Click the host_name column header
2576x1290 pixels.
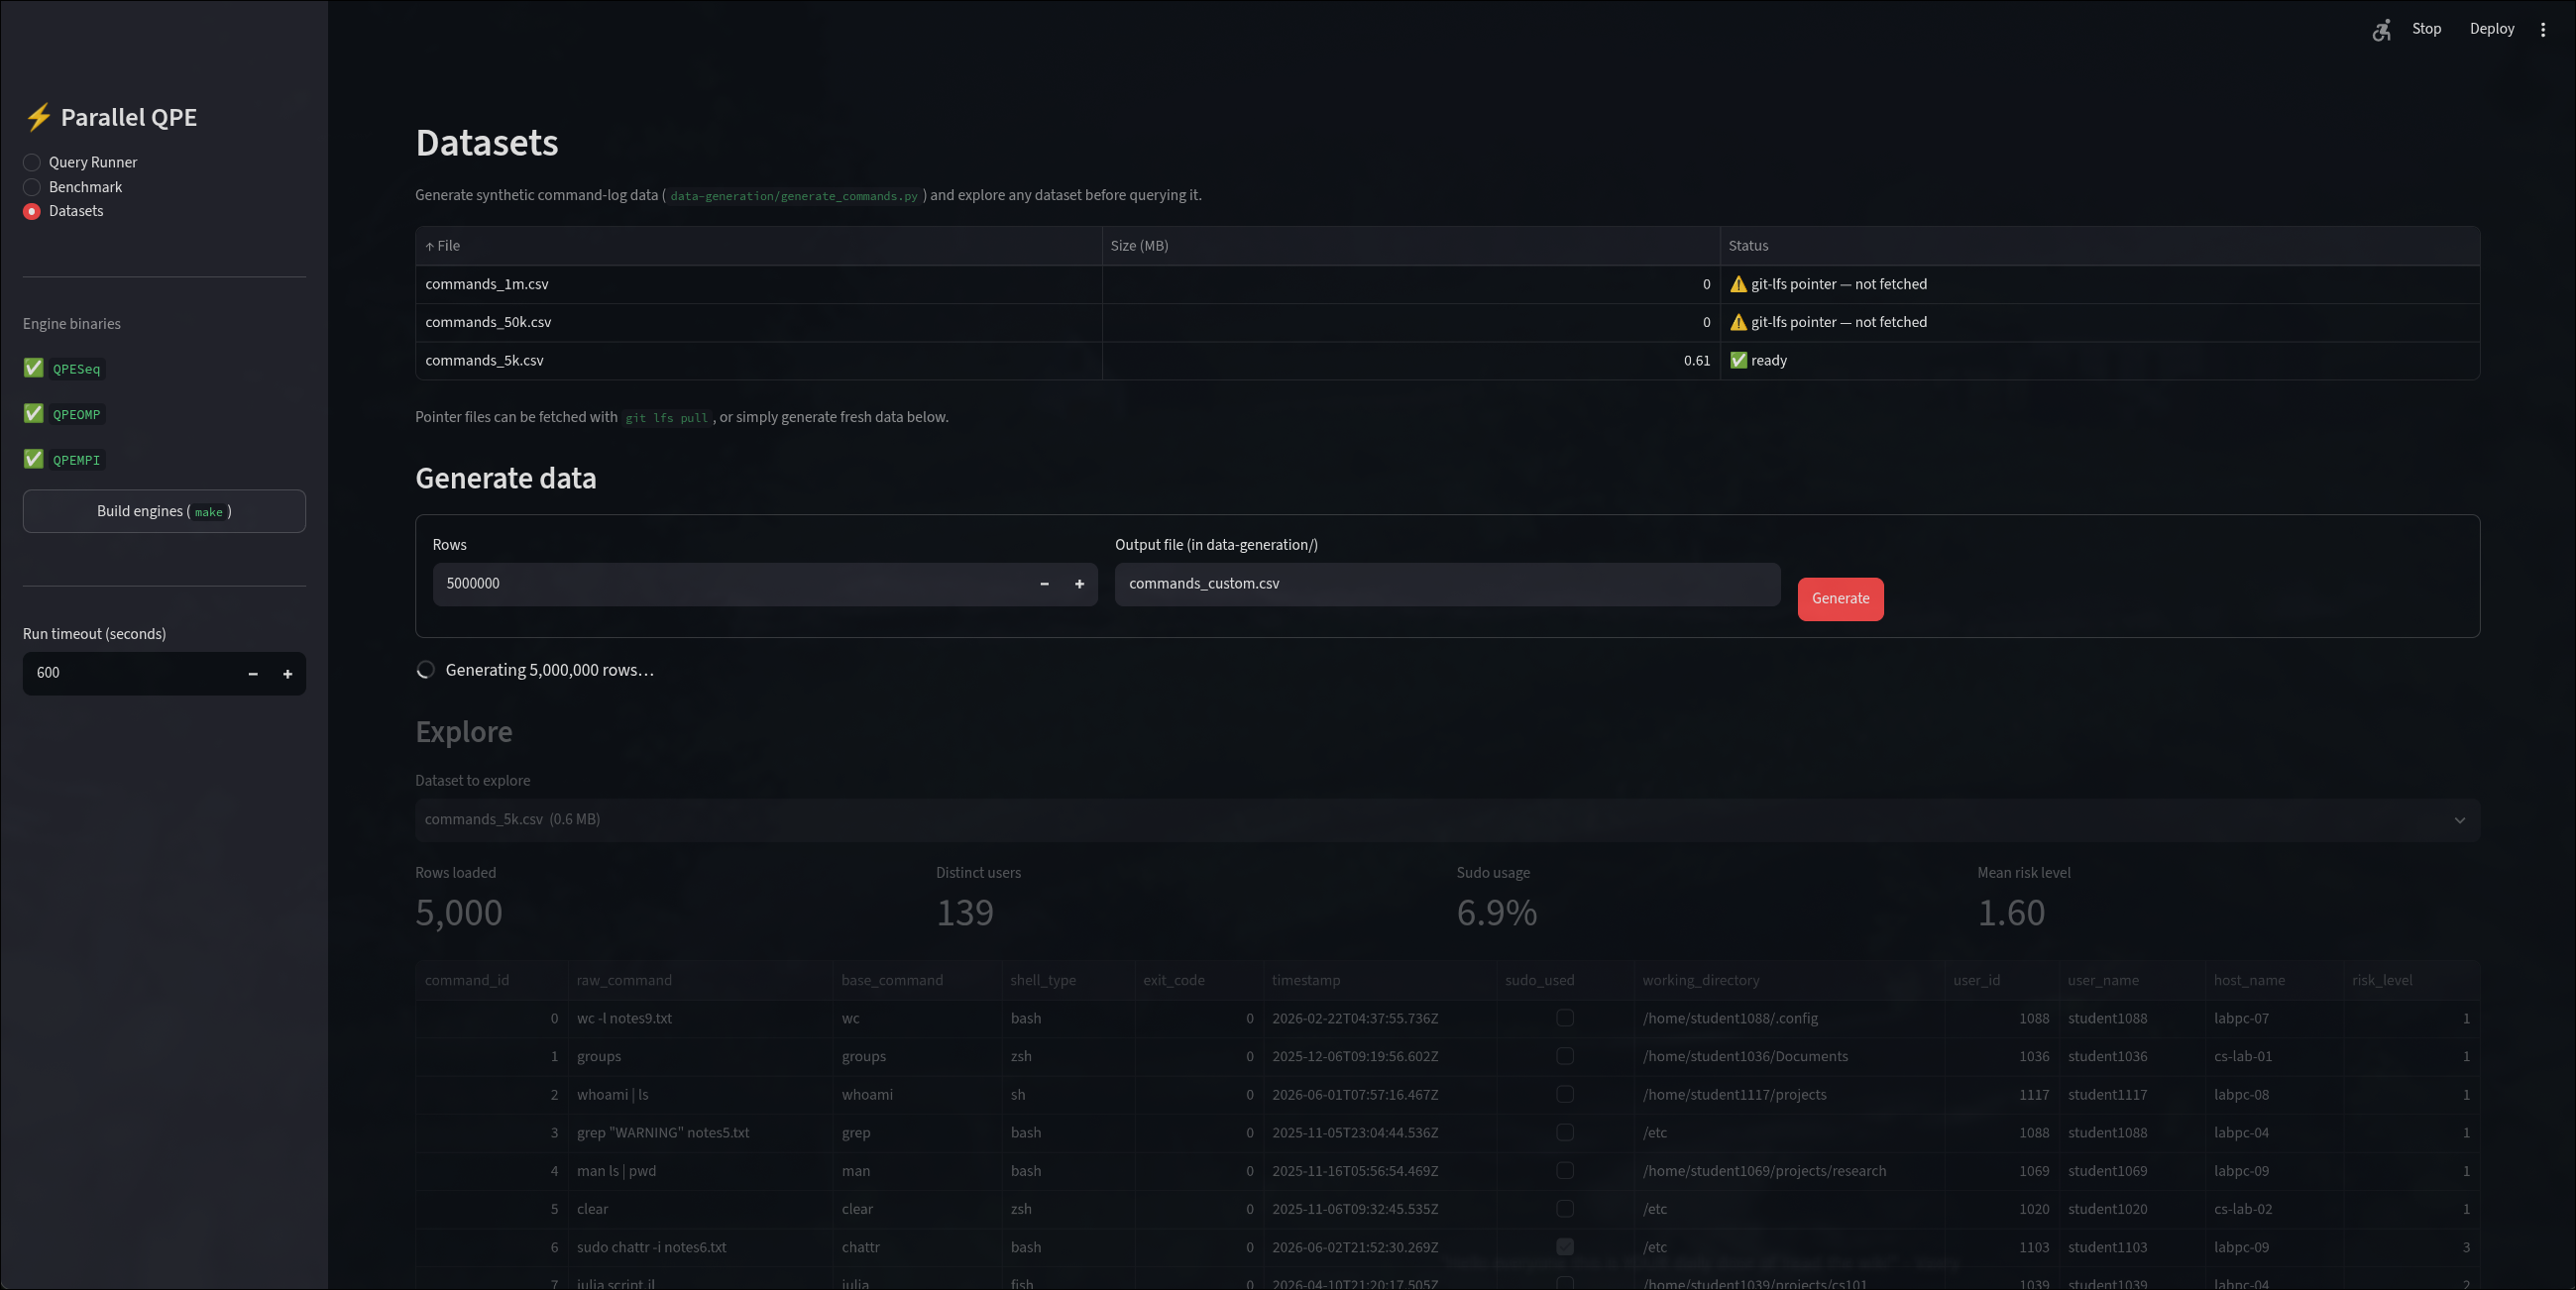coord(2274,980)
